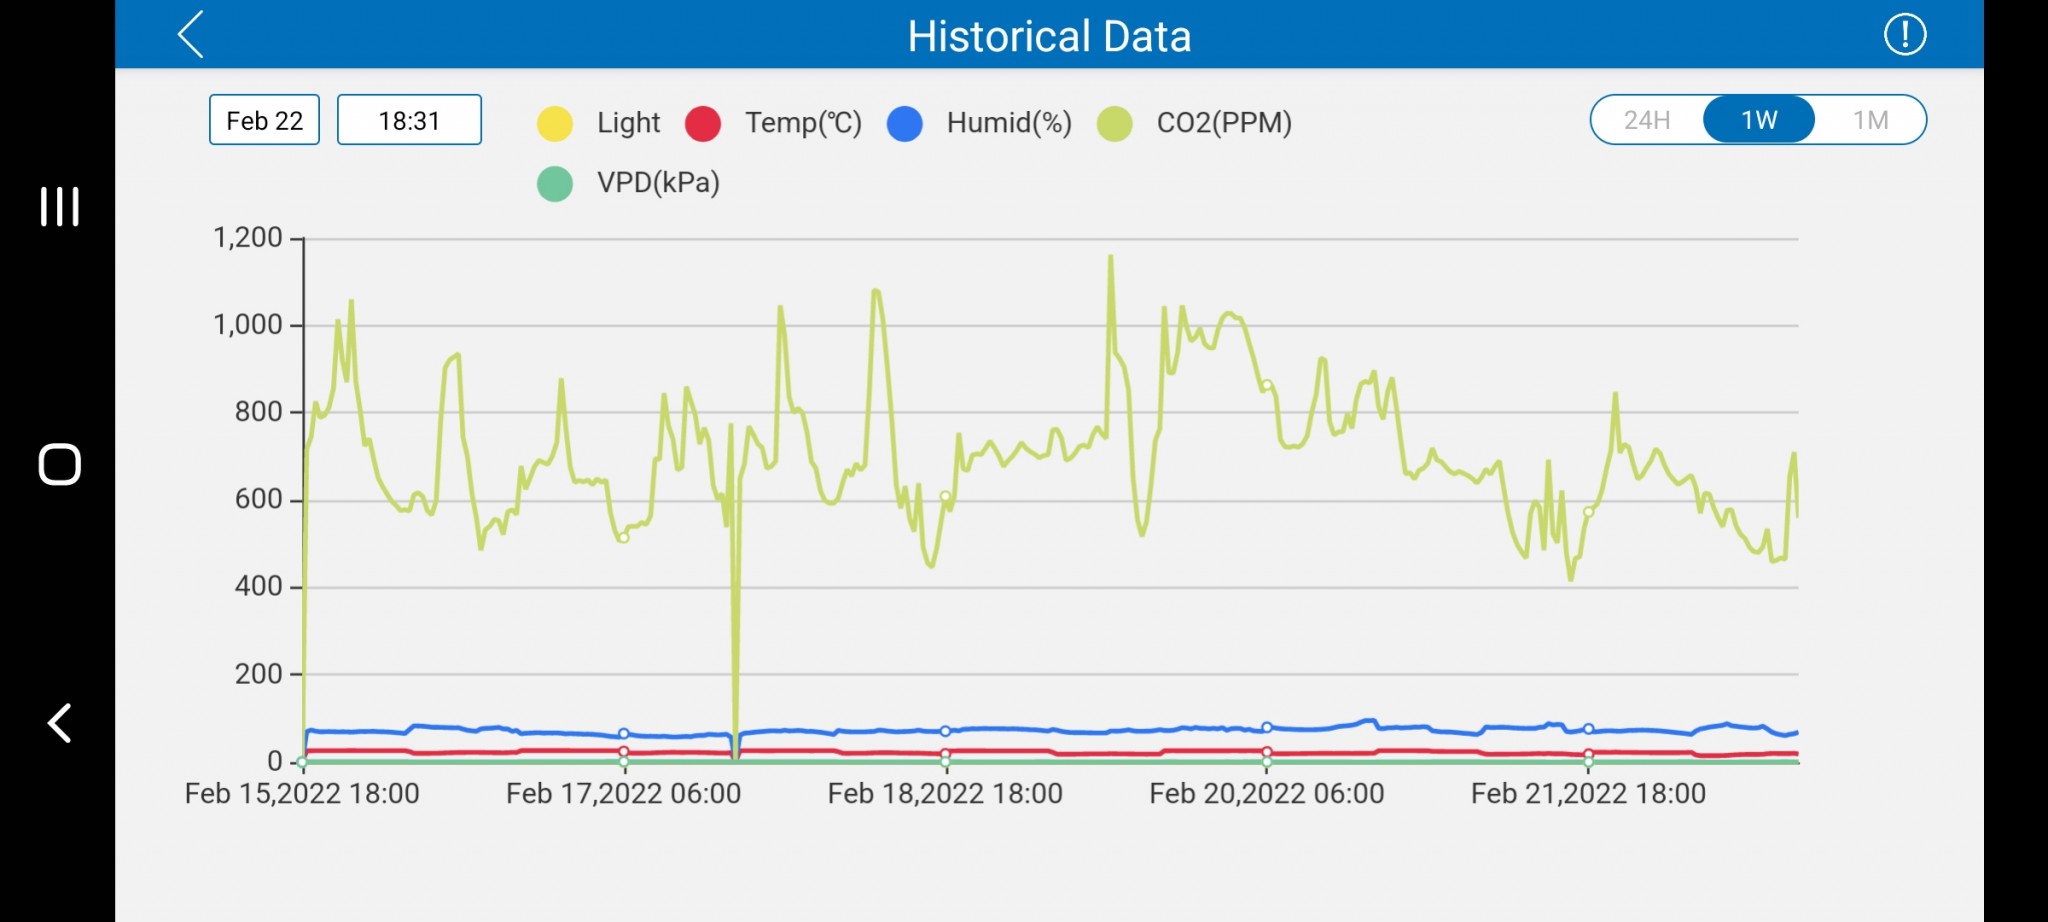The image size is (2048, 922).
Task: Tap chart marker at Feb 20 06:00
Action: click(x=1267, y=385)
